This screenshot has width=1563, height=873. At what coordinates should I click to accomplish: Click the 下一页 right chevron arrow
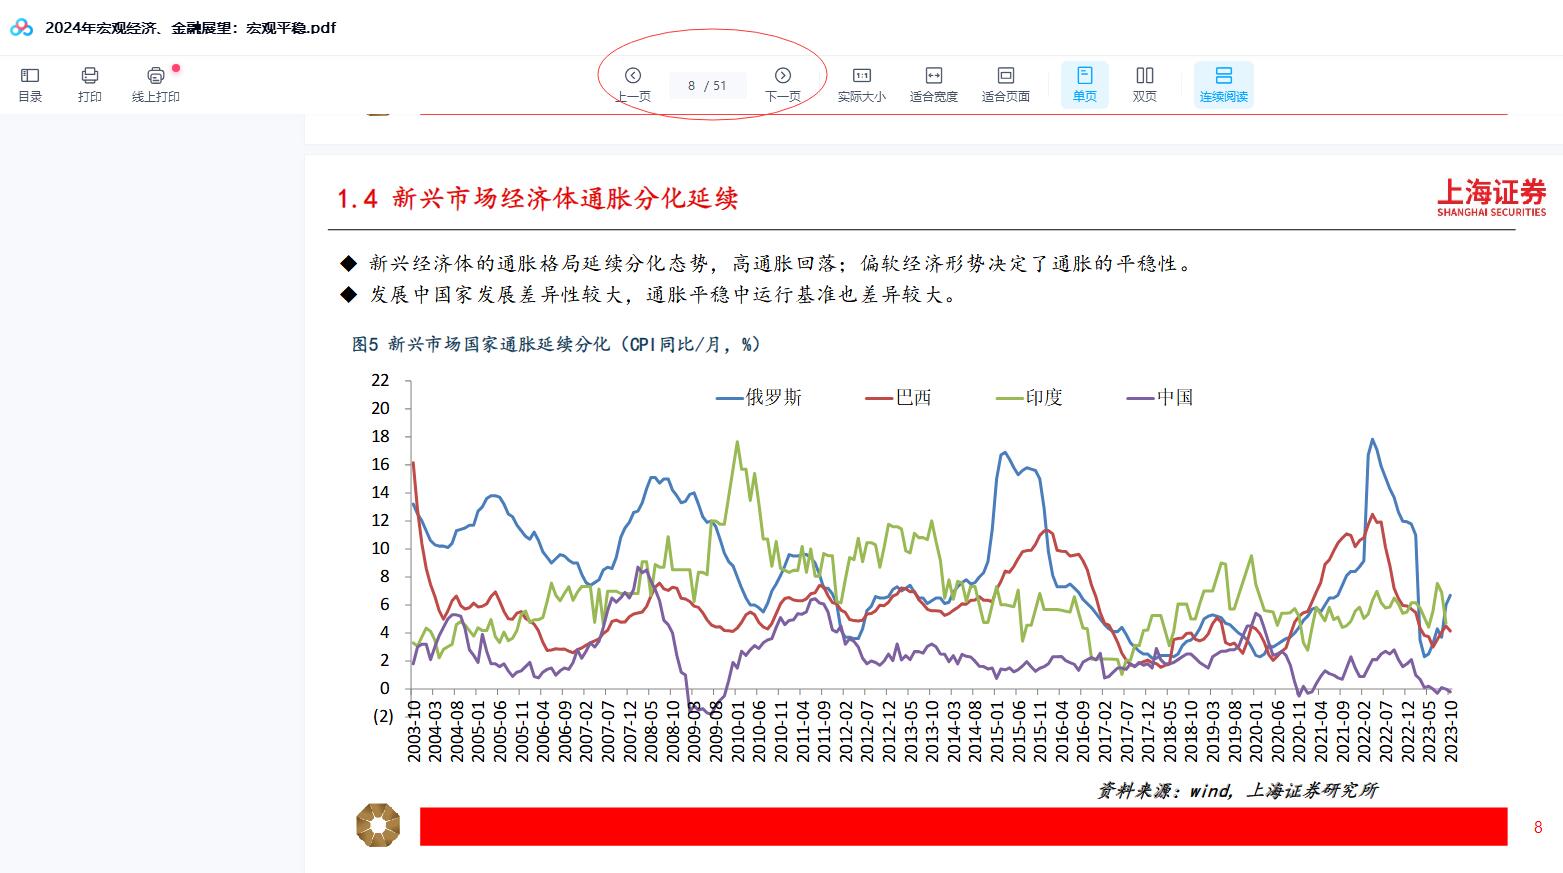(783, 74)
